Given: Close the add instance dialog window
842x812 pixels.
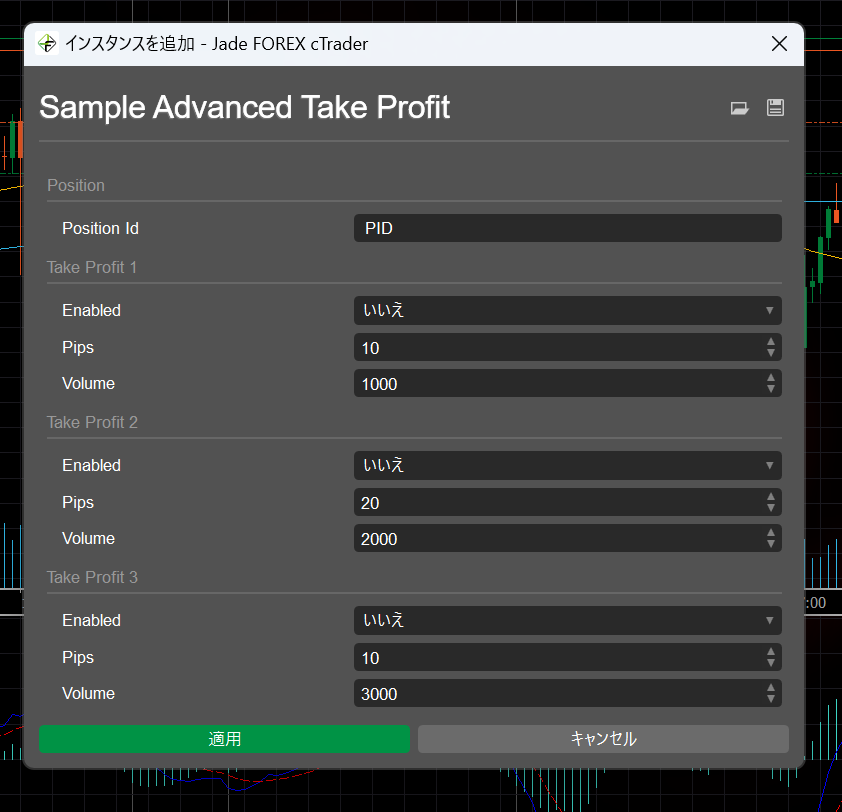Looking at the screenshot, I should (780, 44).
